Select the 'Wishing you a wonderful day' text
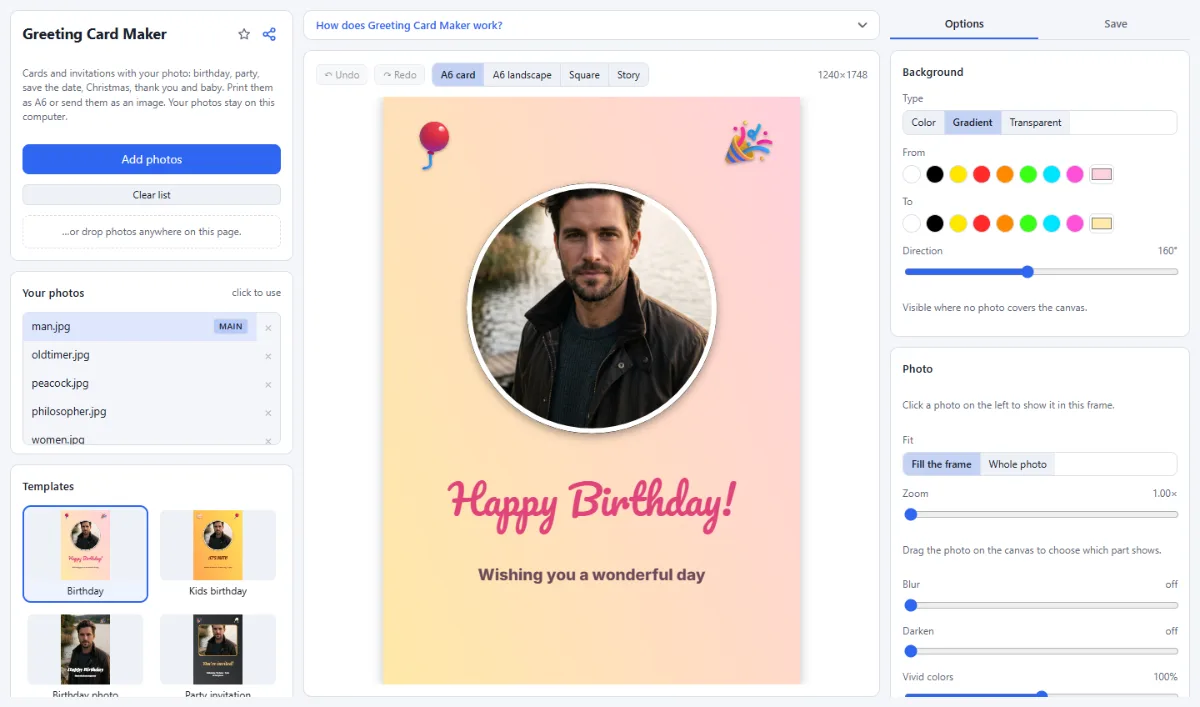1200x707 pixels. point(591,575)
